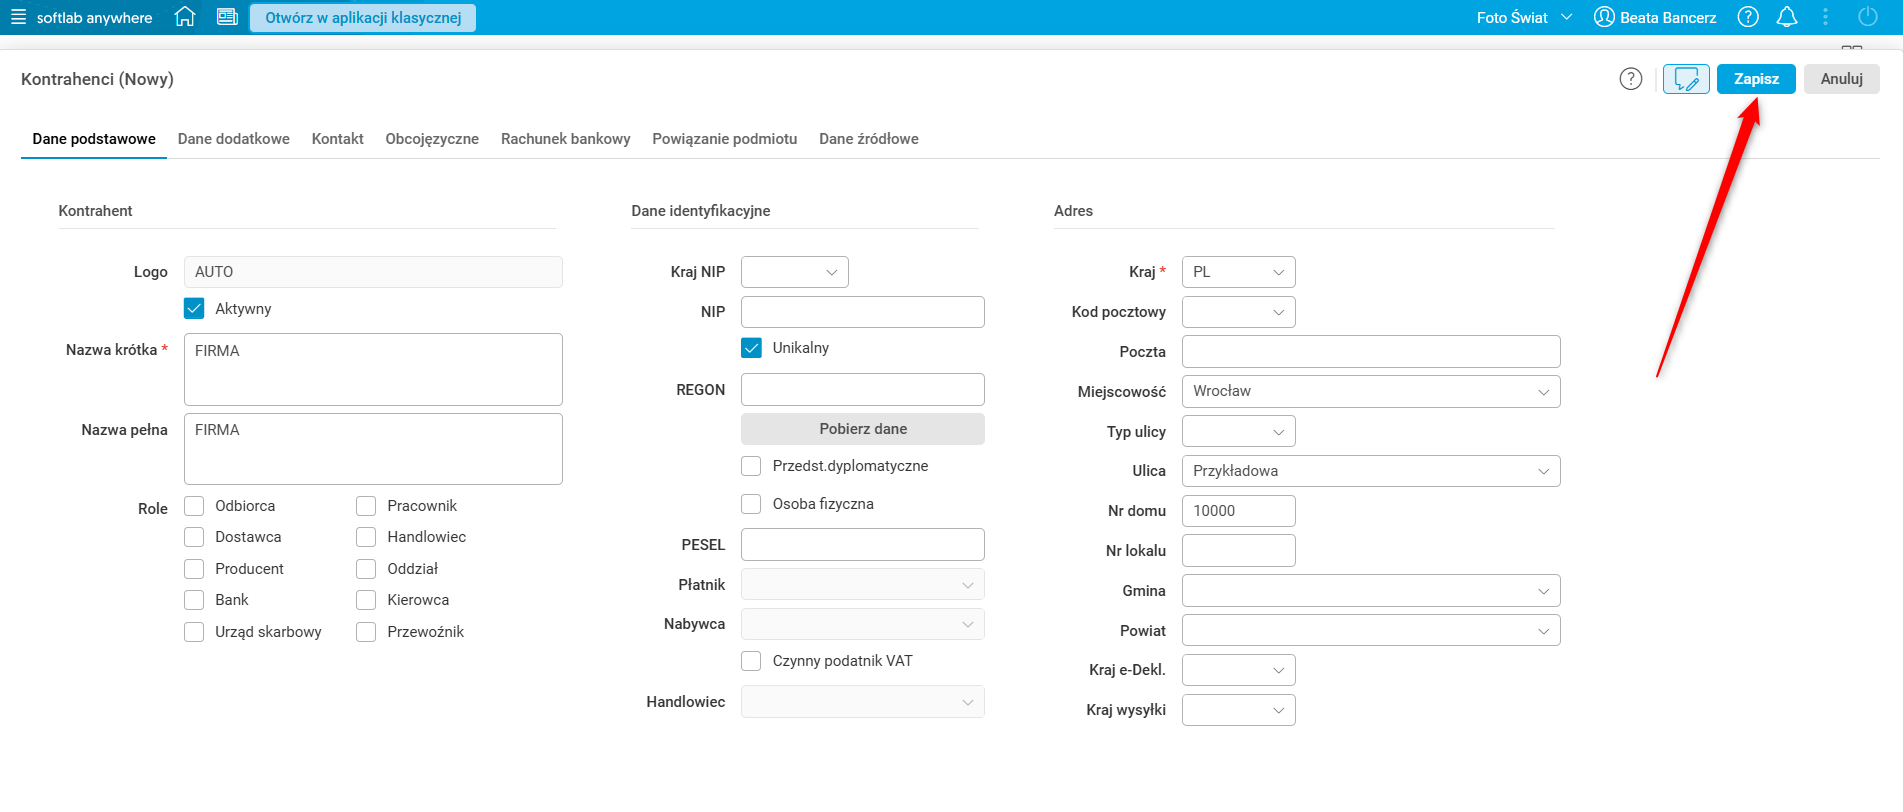This screenshot has width=1903, height=812.
Task: Open the Kraj wysyłki dropdown
Action: [1239, 710]
